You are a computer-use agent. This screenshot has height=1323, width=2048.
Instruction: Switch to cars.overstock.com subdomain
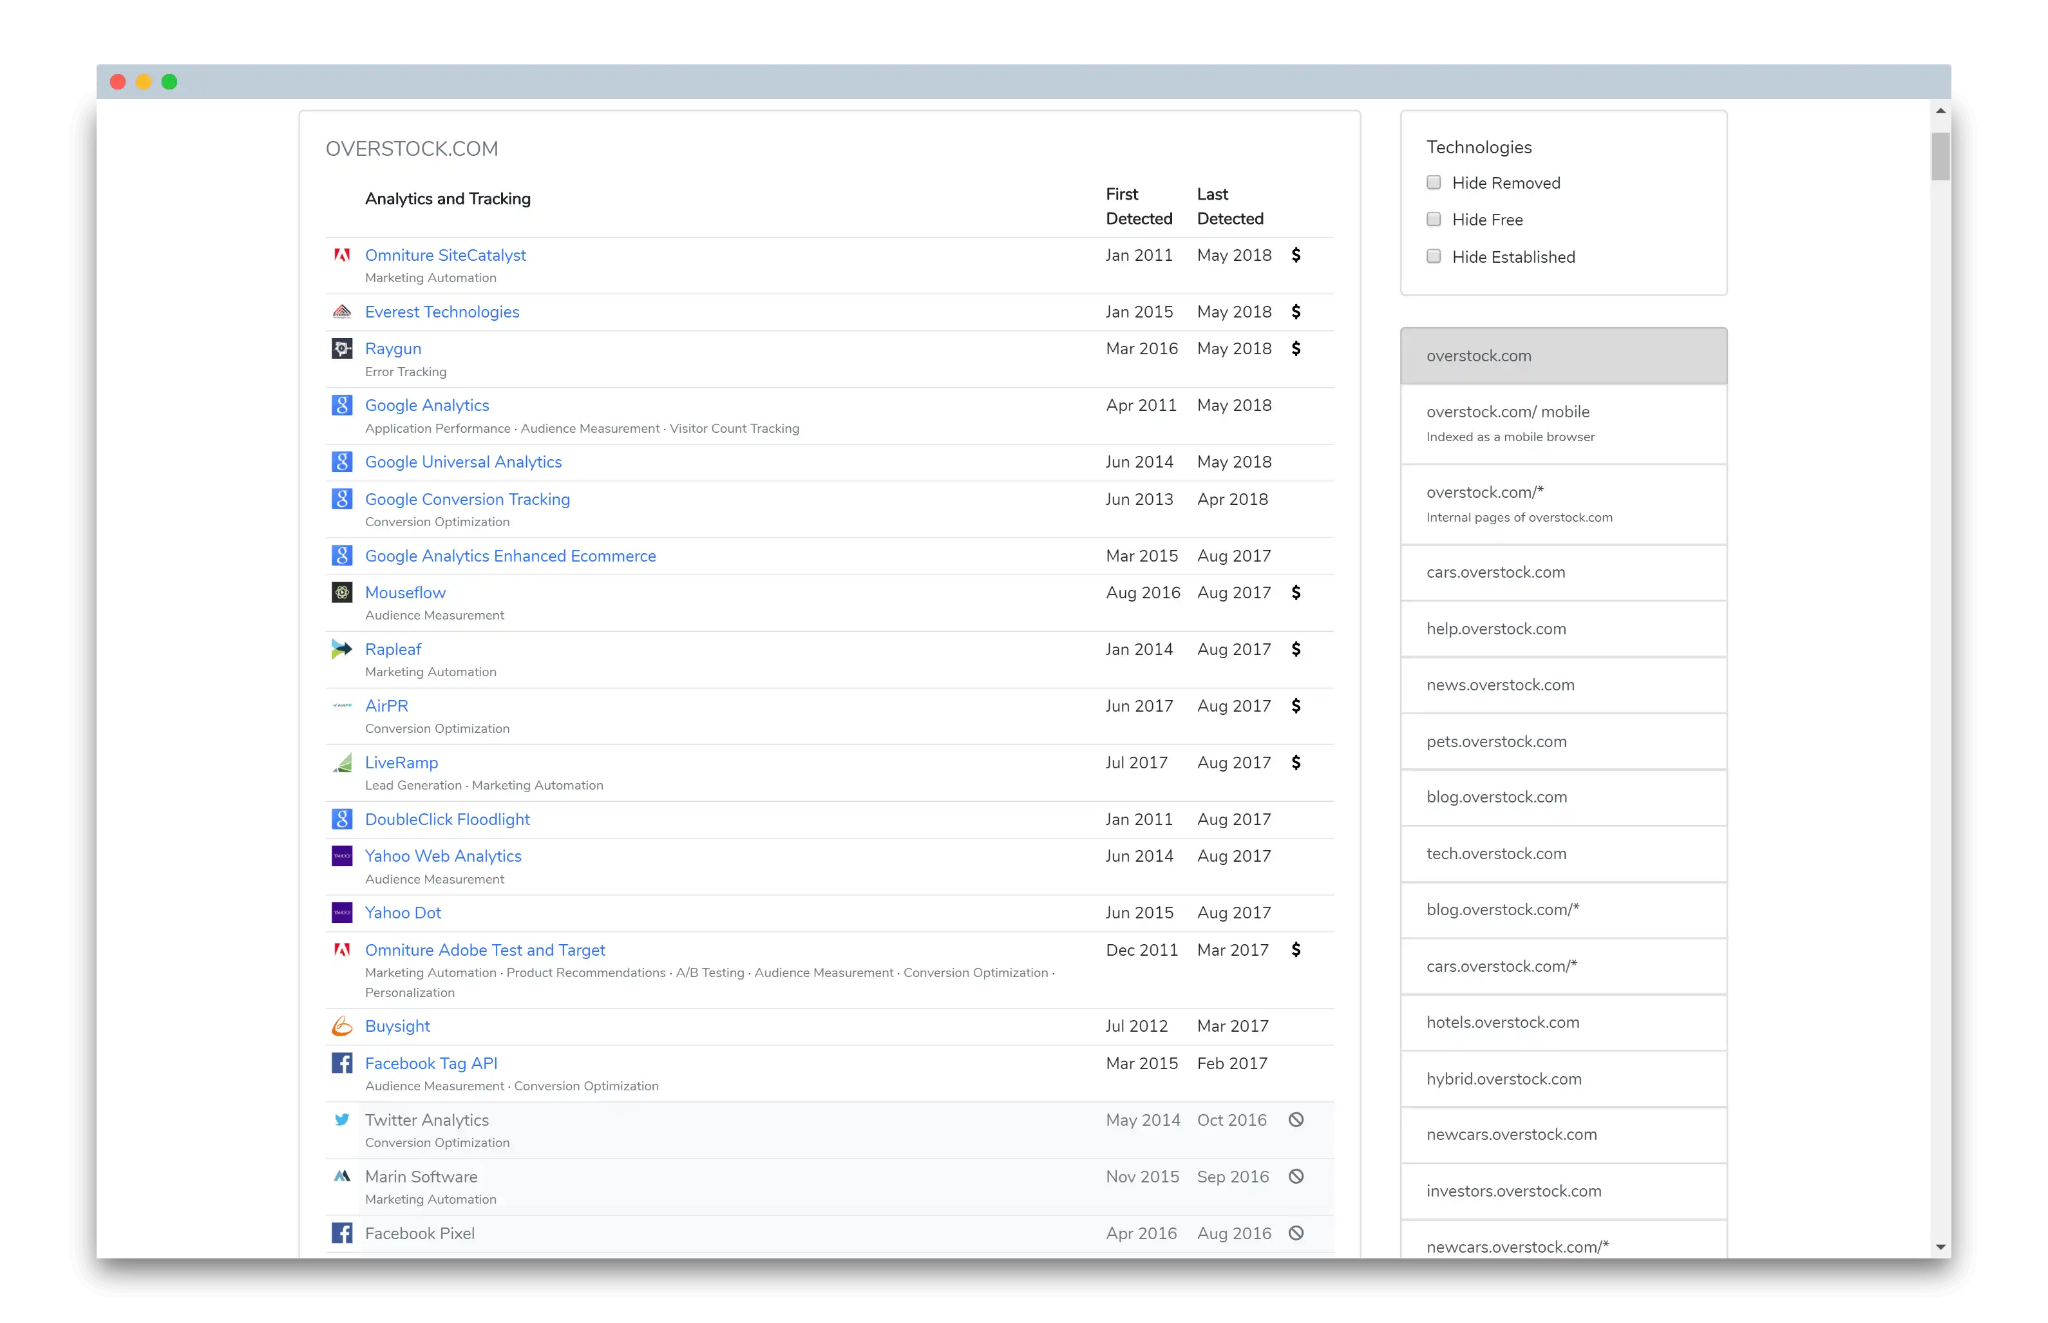(1564, 573)
